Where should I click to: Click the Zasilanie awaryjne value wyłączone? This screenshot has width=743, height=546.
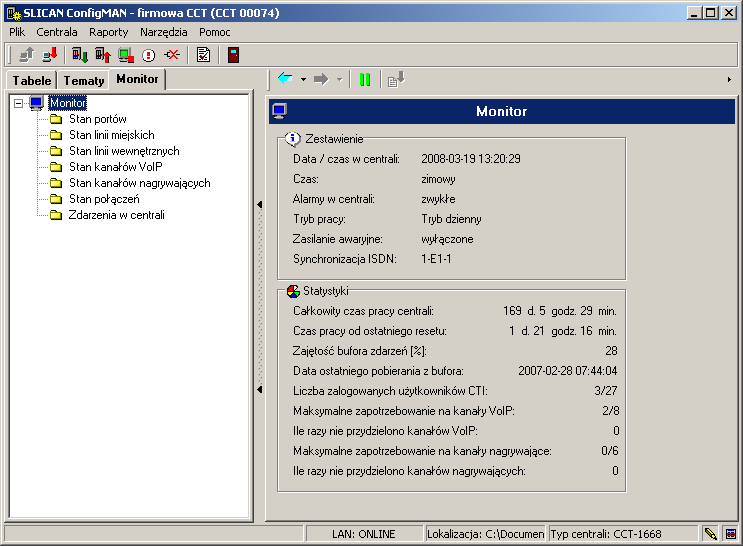pyautogui.click(x=447, y=239)
